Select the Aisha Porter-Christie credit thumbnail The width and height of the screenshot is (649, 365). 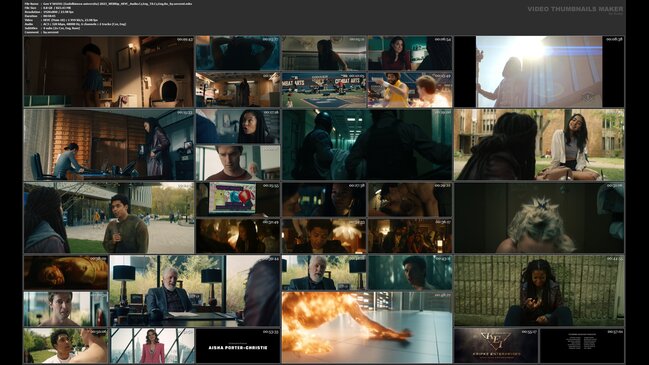pyautogui.click(x=238, y=346)
